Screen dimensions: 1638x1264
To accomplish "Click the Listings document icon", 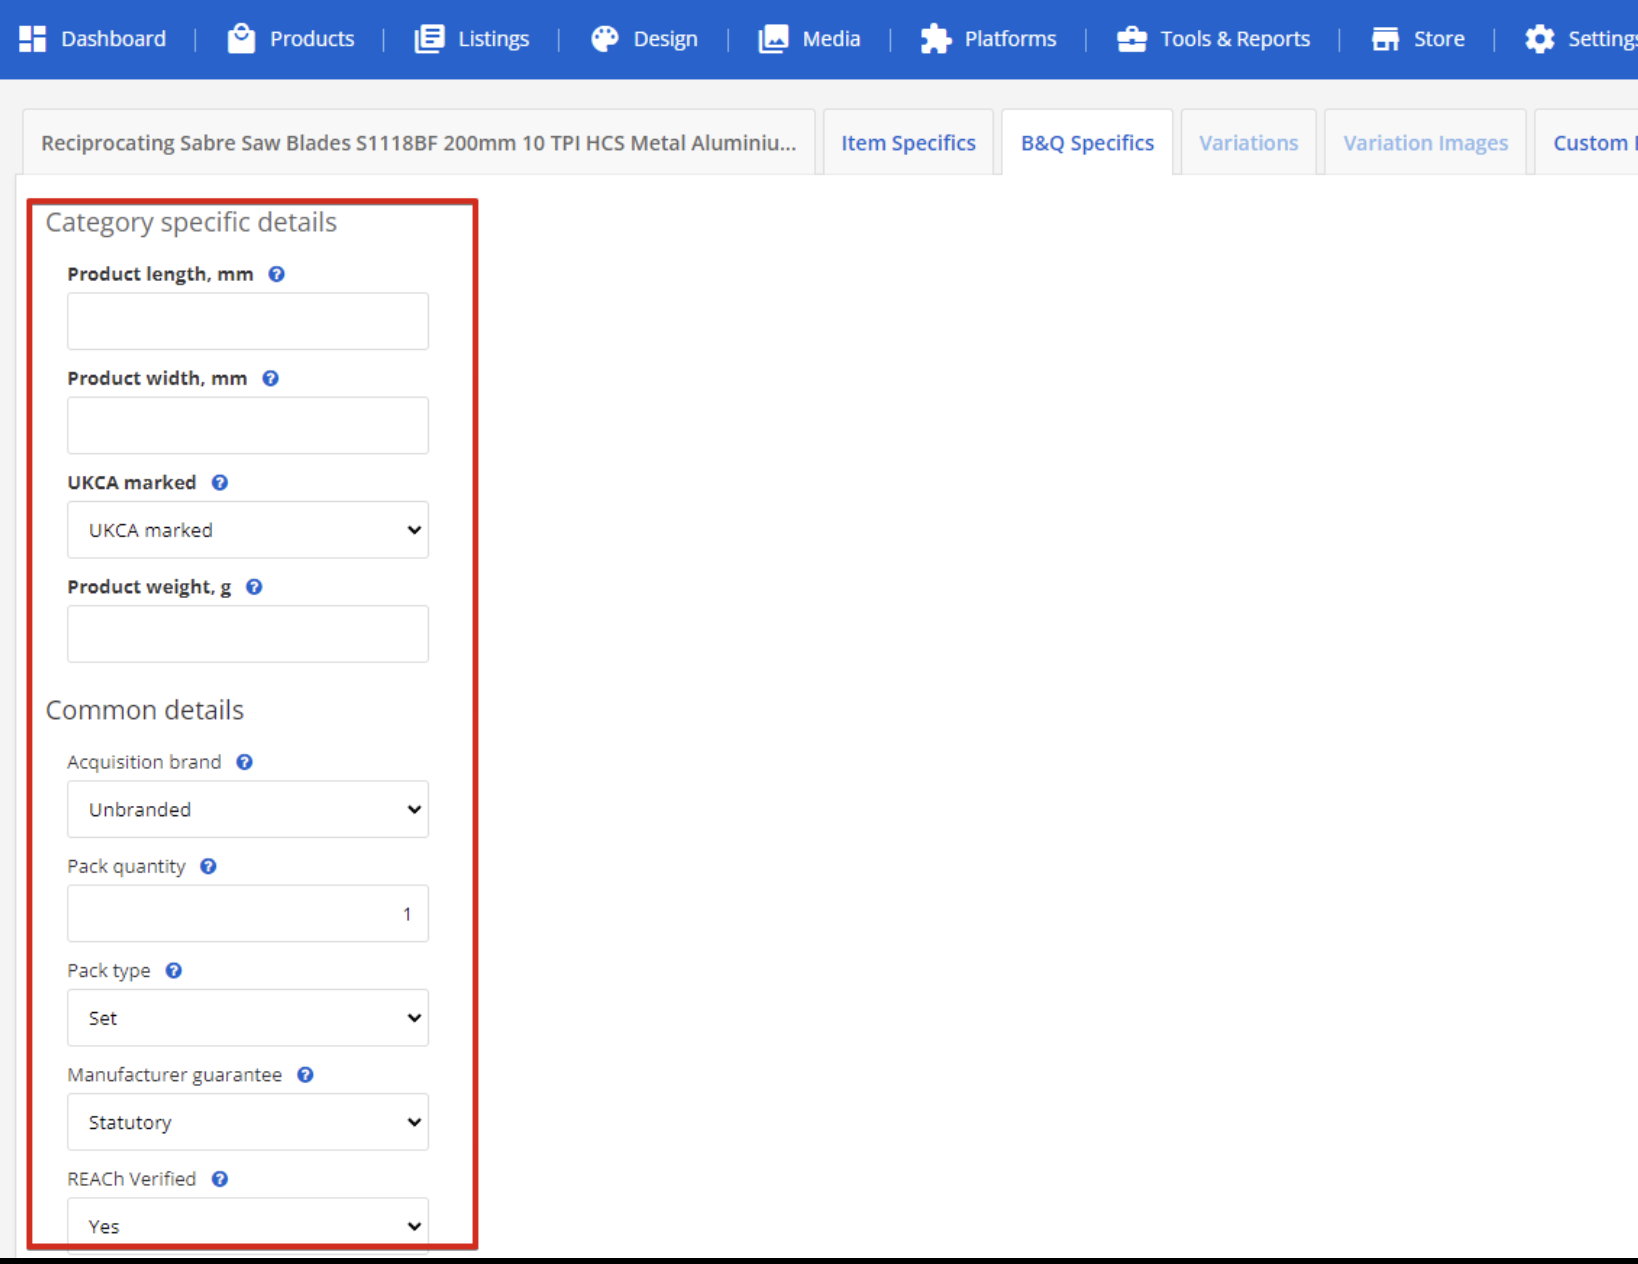I will click(x=429, y=39).
